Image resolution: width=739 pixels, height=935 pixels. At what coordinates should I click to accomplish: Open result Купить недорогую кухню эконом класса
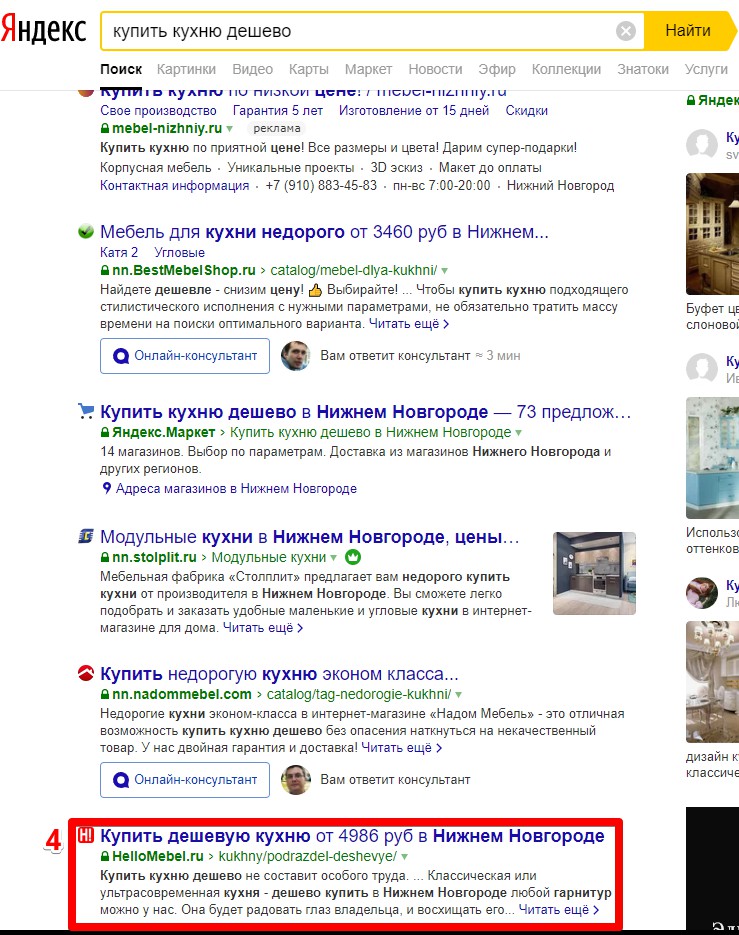tap(279, 674)
